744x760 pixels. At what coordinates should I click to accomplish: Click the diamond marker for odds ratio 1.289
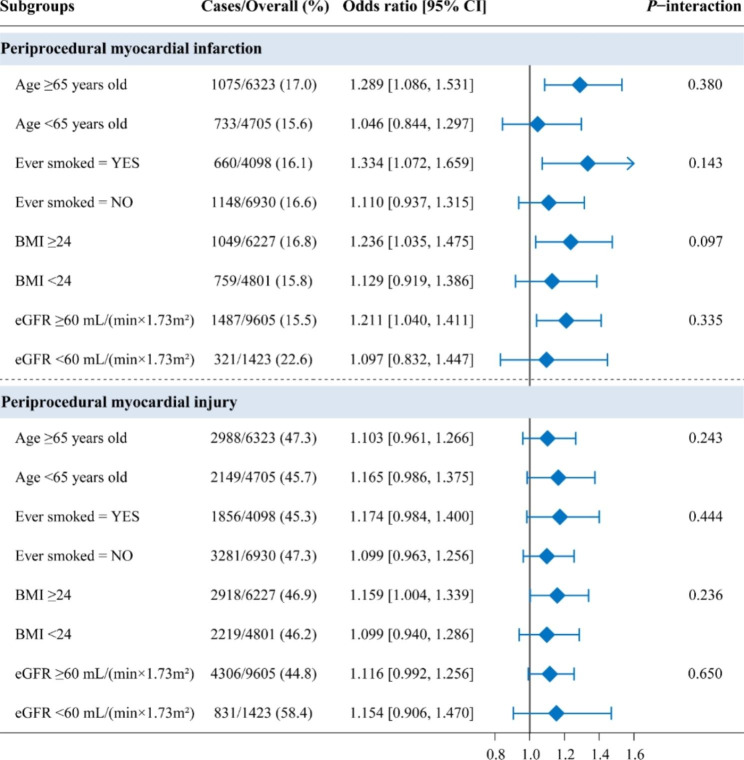pos(579,85)
